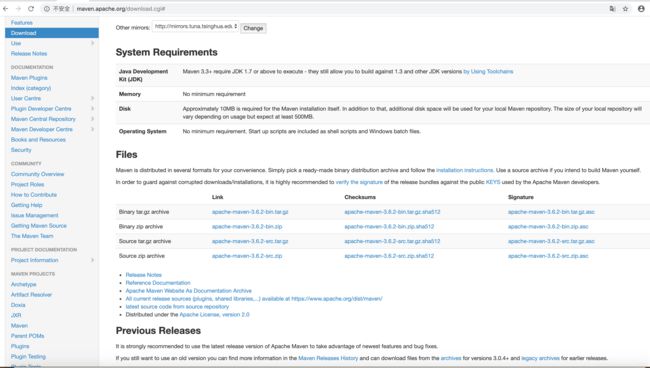Bookmark this page with star icon

tap(626, 9)
